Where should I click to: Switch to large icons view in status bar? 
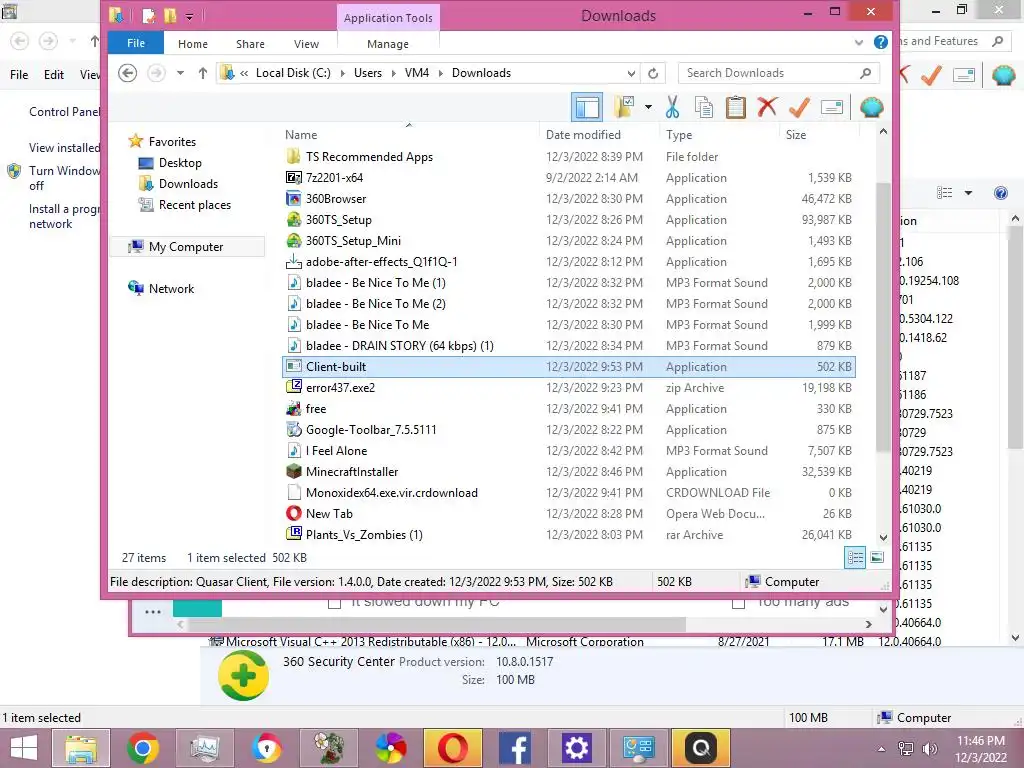pos(877,558)
